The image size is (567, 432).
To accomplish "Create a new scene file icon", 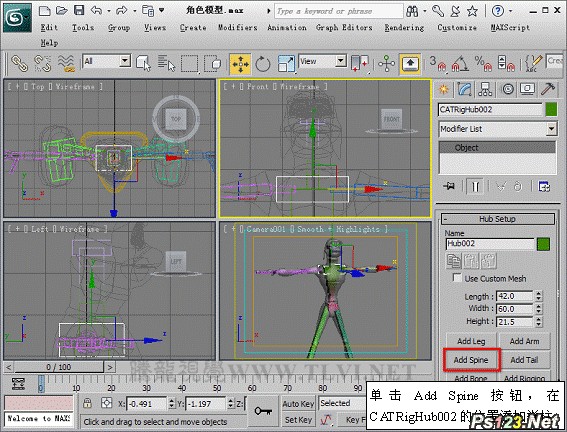I will tap(44, 10).
